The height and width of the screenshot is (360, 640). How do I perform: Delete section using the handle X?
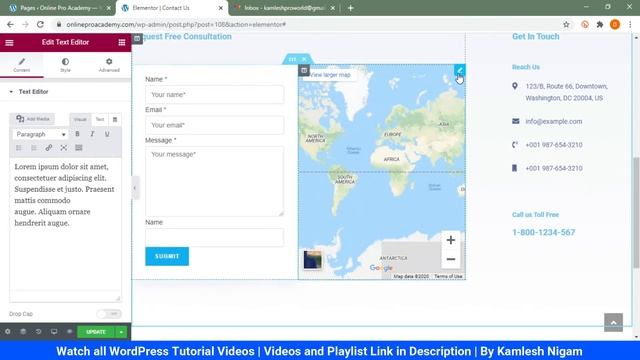coord(304,59)
